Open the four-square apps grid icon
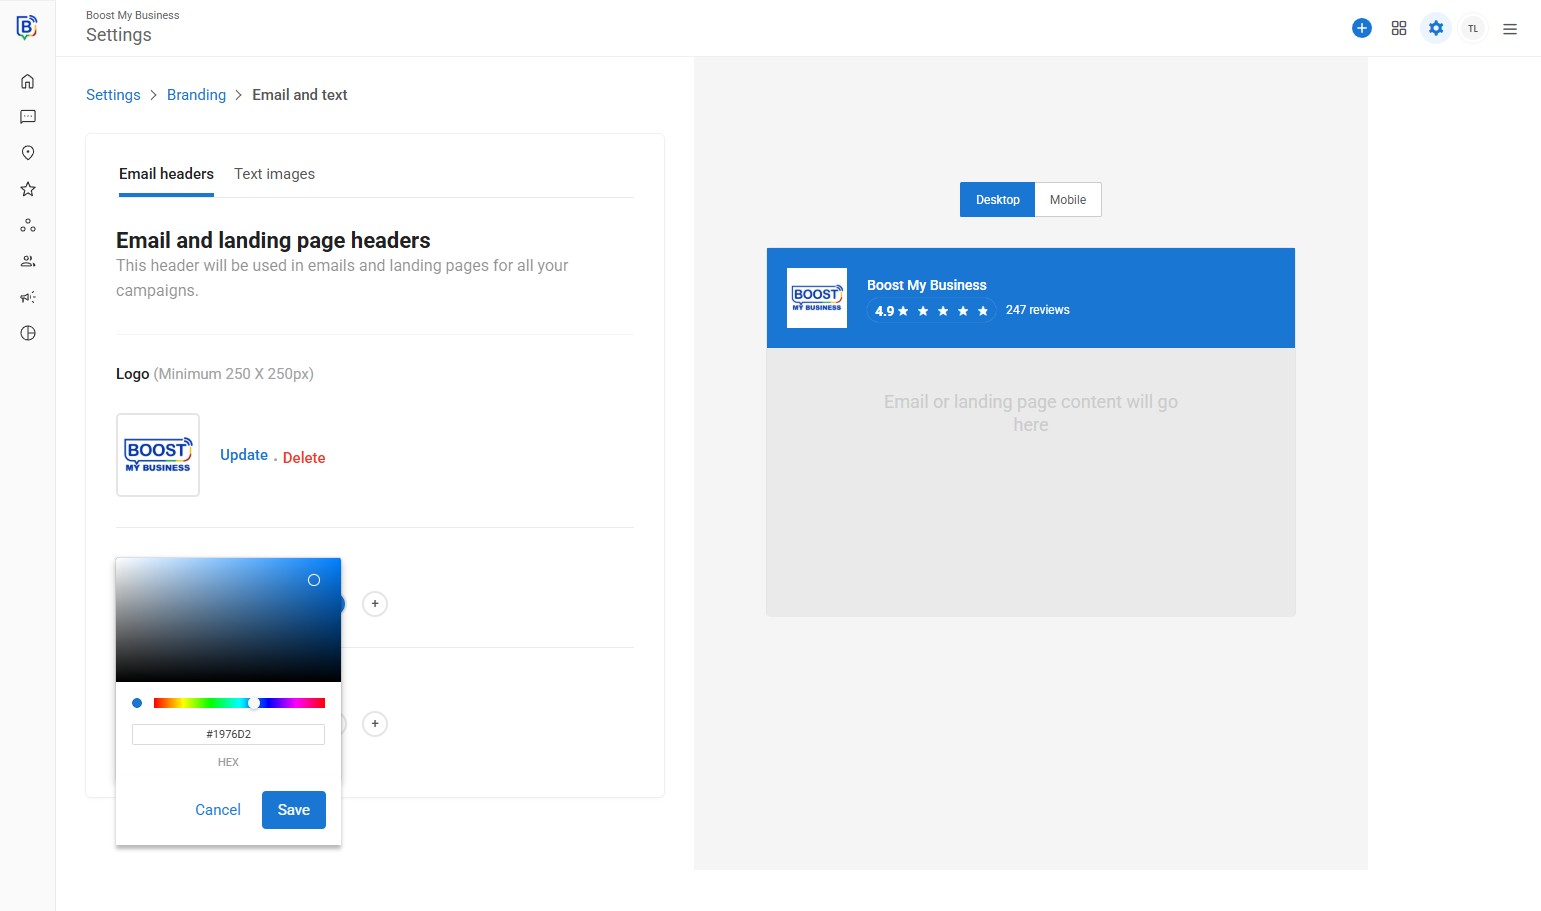Screen dimensions: 1541x911 tap(1398, 28)
